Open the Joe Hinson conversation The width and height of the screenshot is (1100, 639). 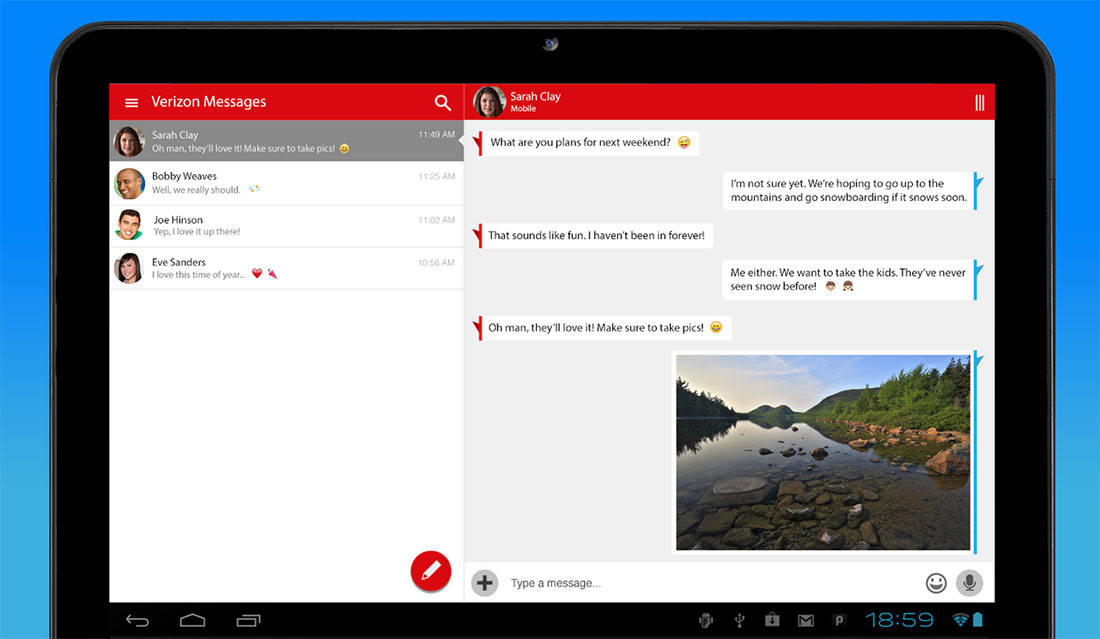pos(286,226)
